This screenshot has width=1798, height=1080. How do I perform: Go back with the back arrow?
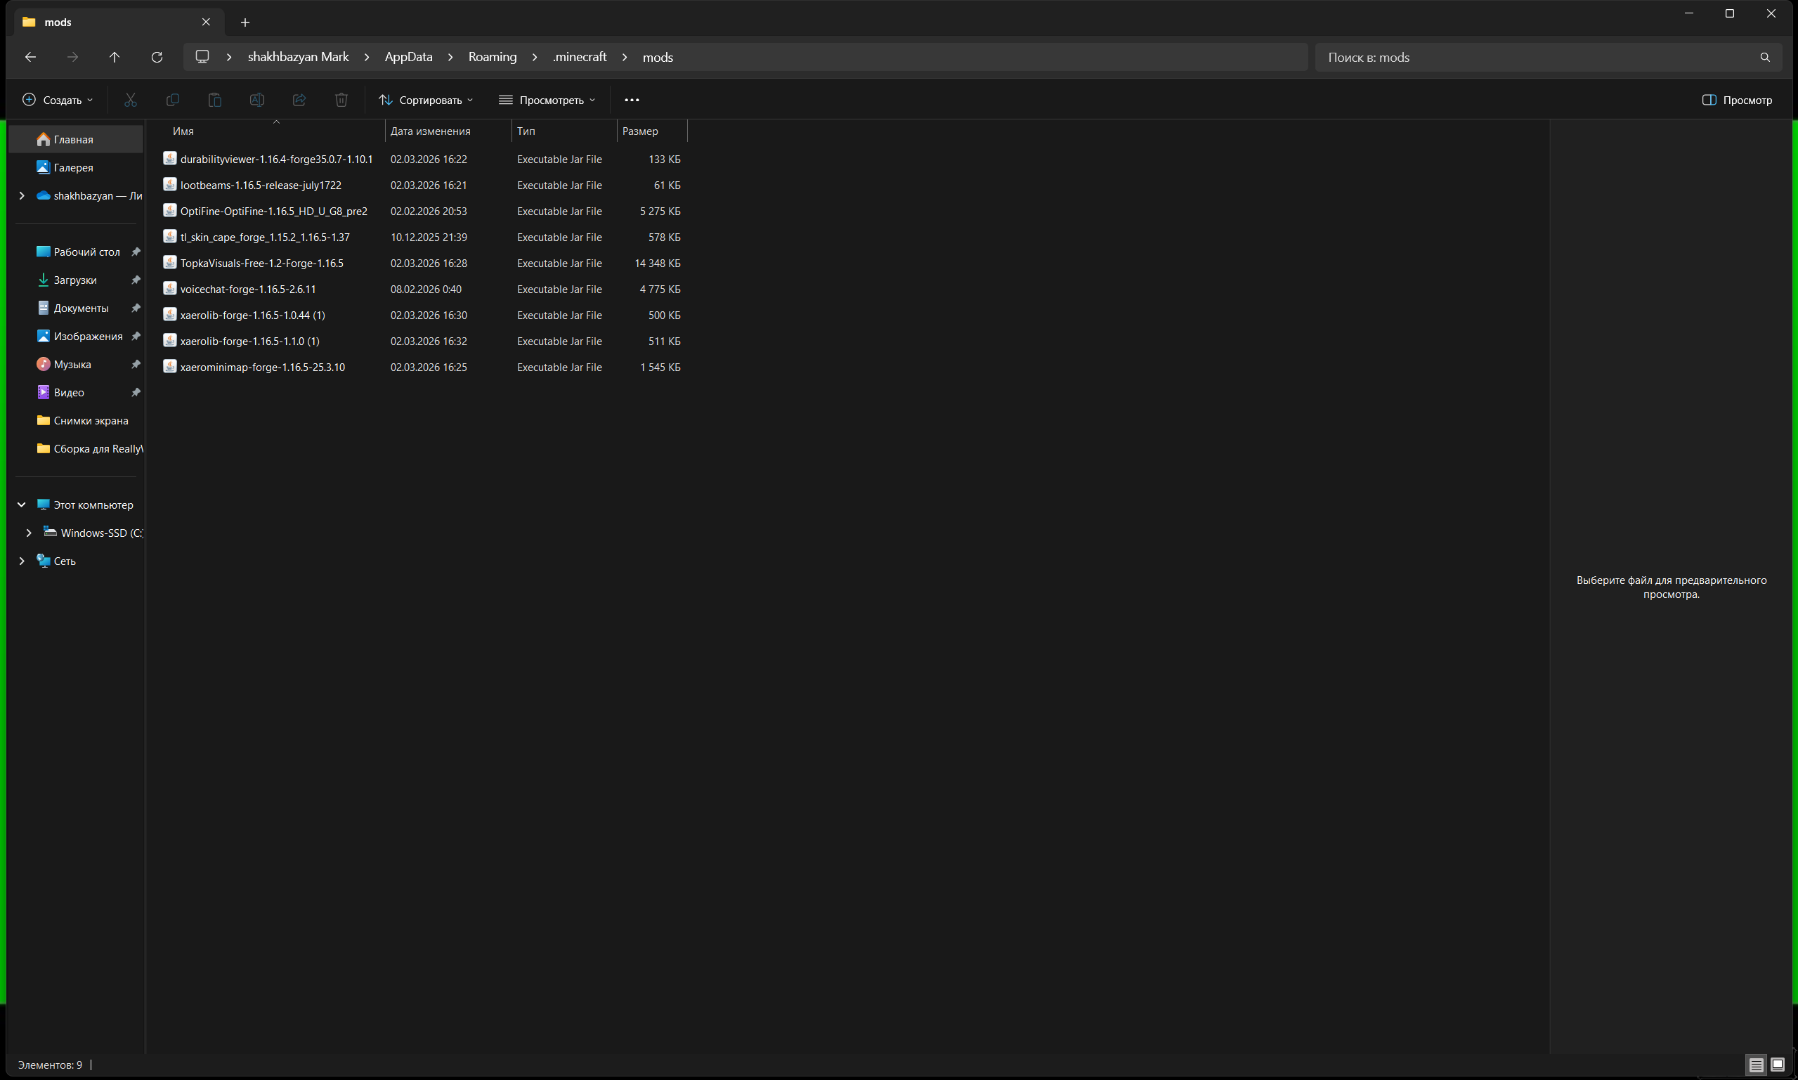coord(31,57)
